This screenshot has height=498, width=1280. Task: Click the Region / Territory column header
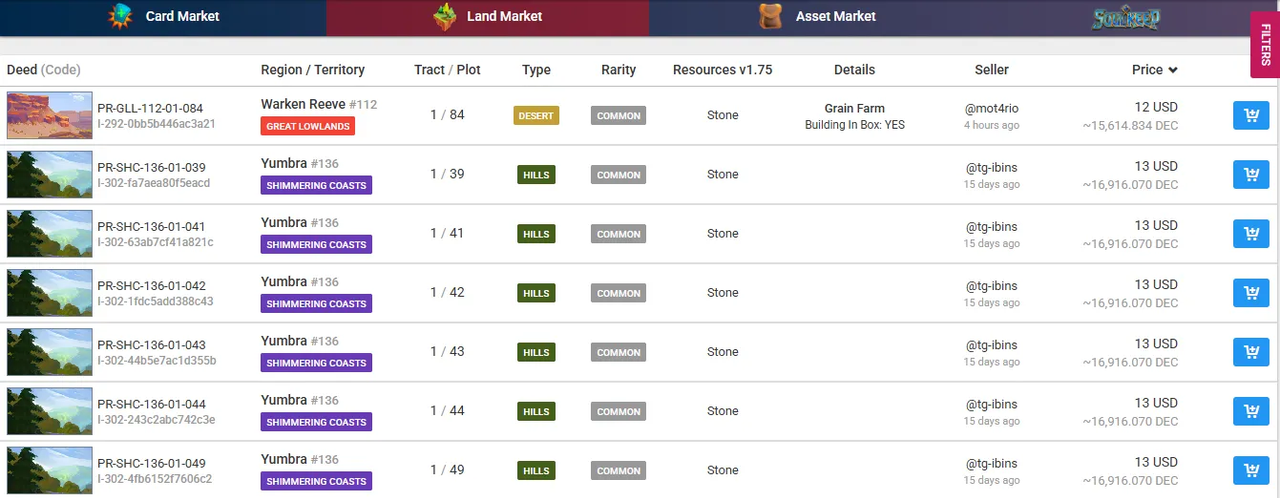pos(313,70)
